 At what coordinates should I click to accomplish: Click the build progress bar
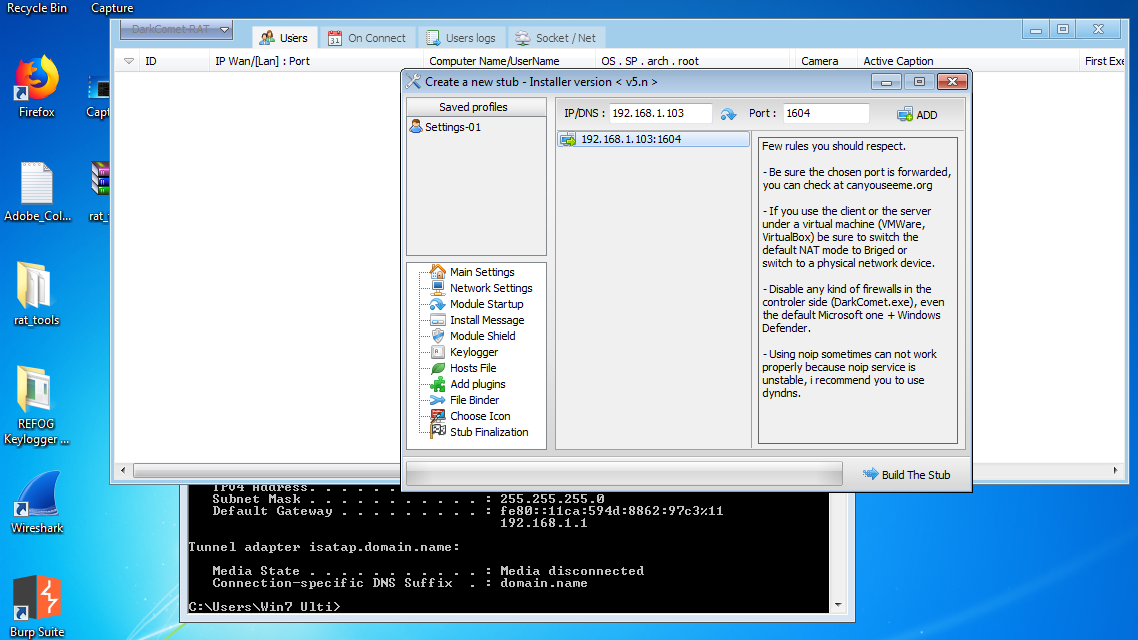(624, 474)
